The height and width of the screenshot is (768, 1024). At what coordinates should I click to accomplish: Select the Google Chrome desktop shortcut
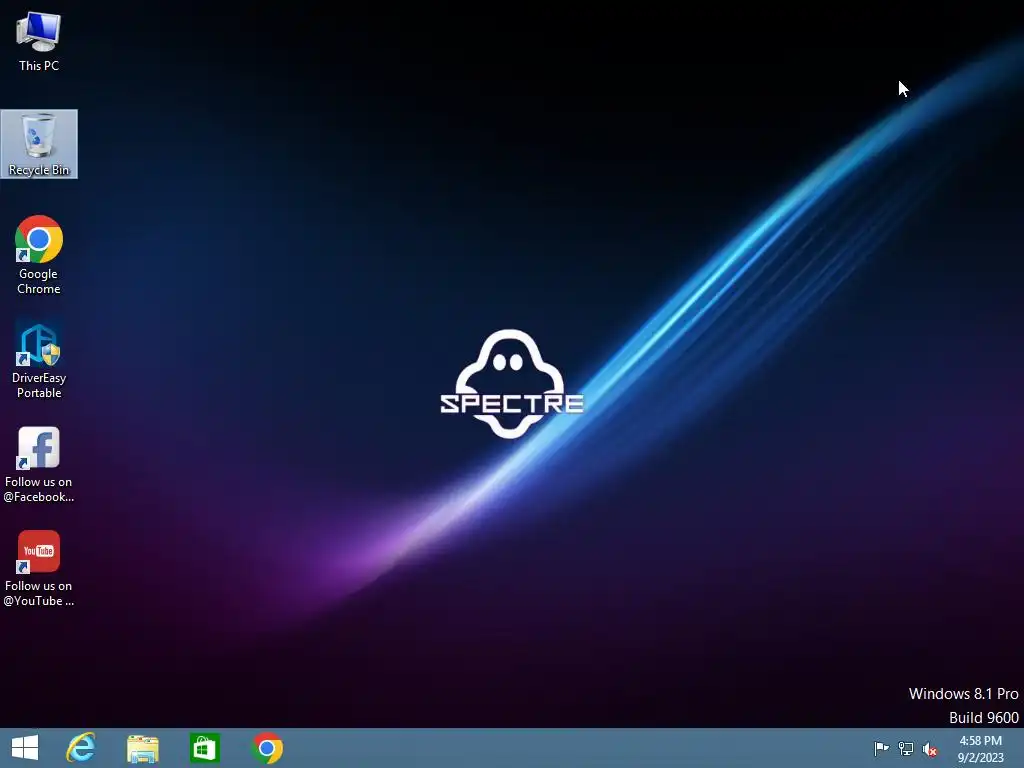click(39, 255)
